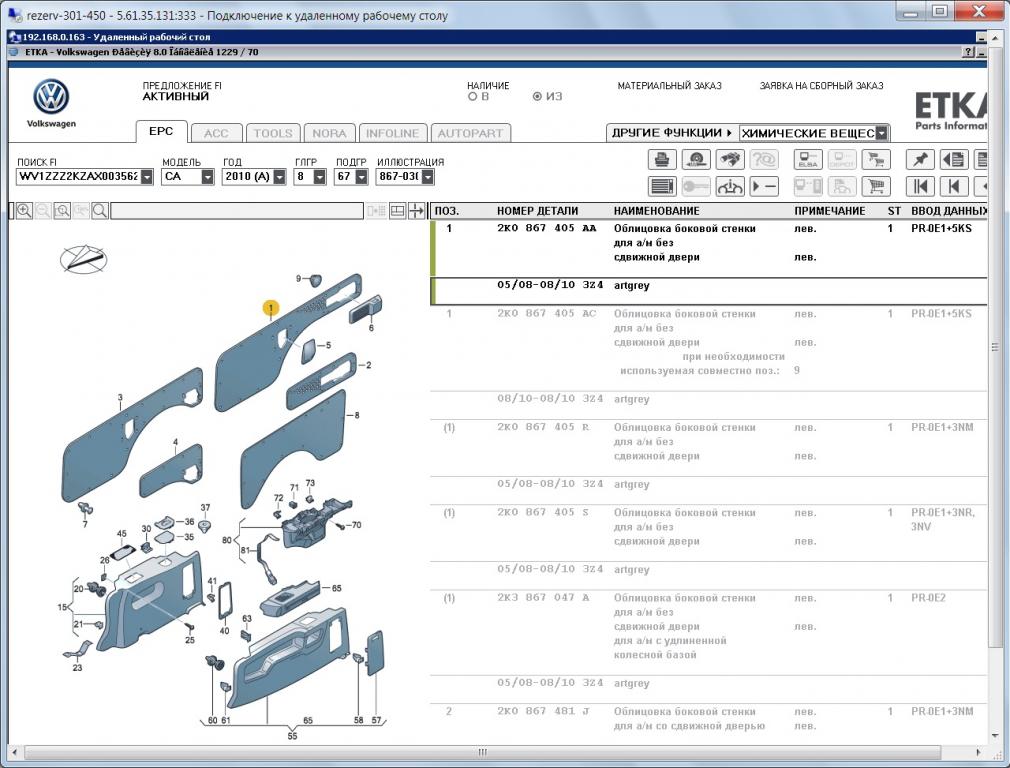Switch to the EPC tab
The height and width of the screenshot is (768, 1010).
[161, 131]
